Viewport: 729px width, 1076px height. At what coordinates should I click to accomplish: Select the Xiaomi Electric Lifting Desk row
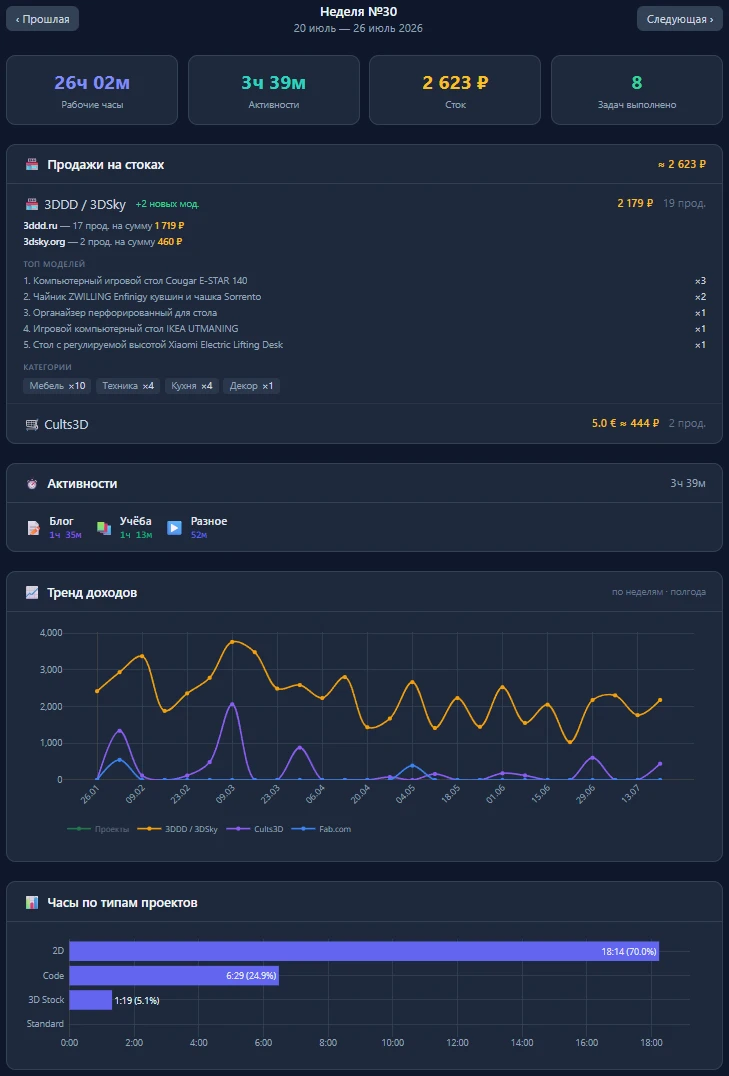tap(364, 344)
